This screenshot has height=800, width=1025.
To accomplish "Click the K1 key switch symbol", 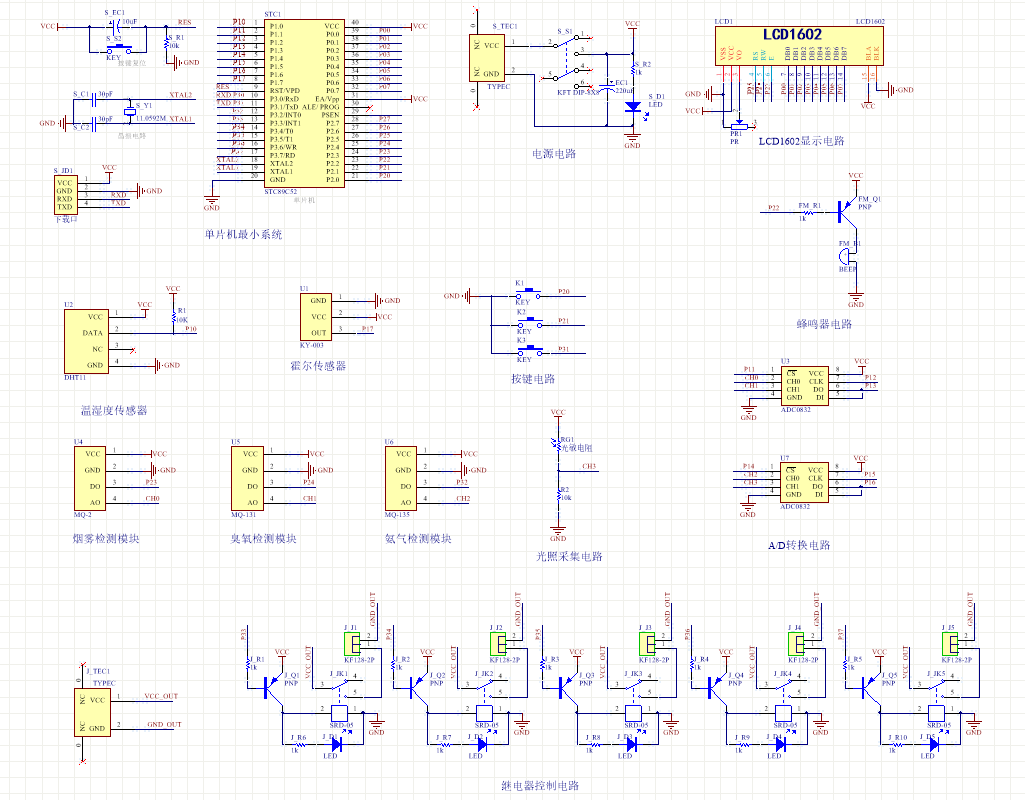I will [528, 293].
